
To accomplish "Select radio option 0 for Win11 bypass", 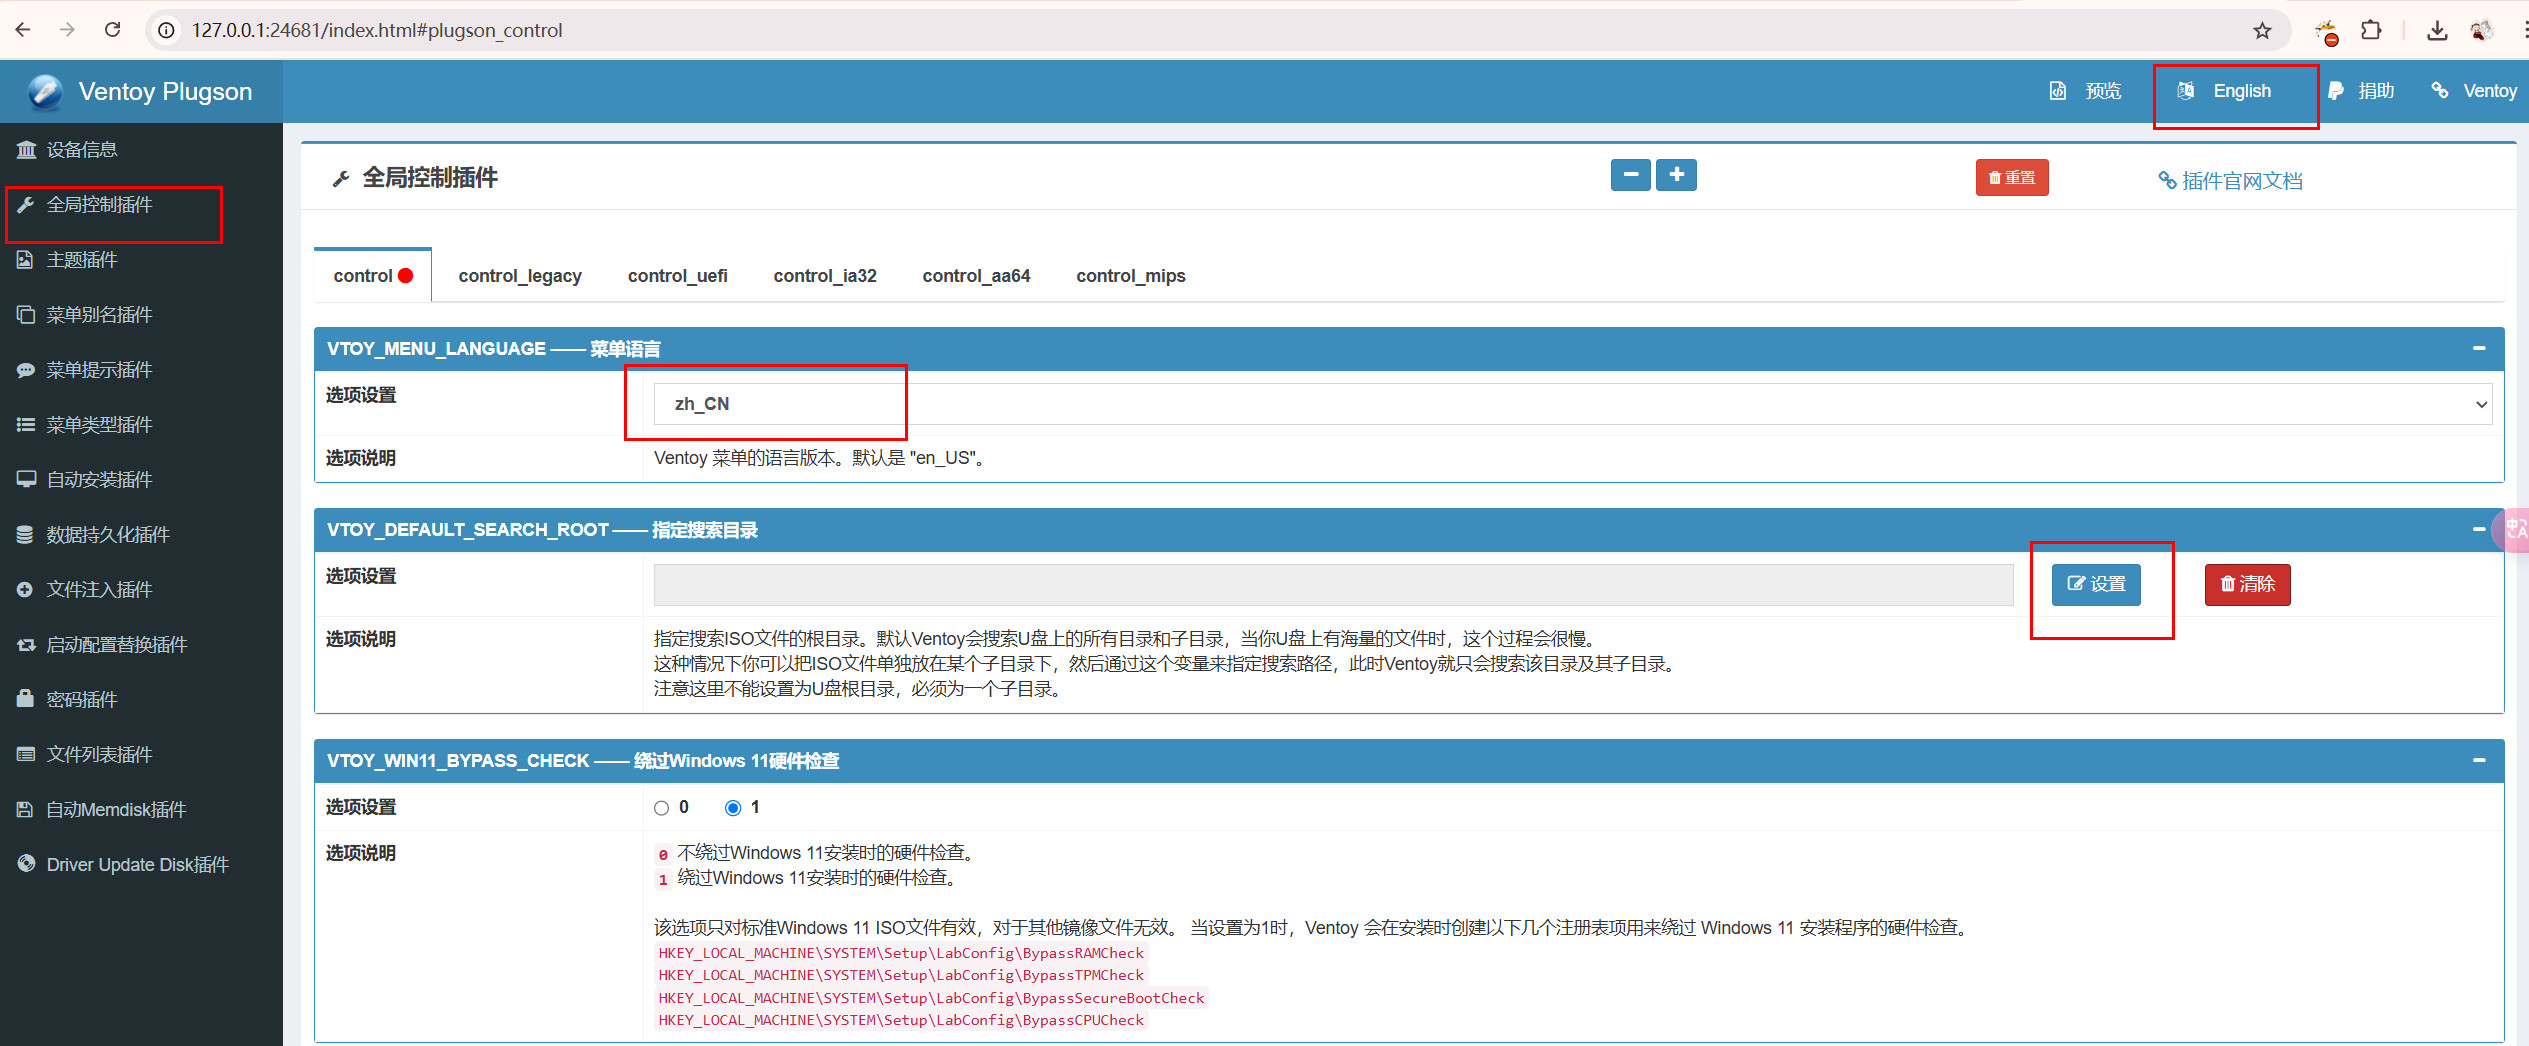I will click(661, 808).
